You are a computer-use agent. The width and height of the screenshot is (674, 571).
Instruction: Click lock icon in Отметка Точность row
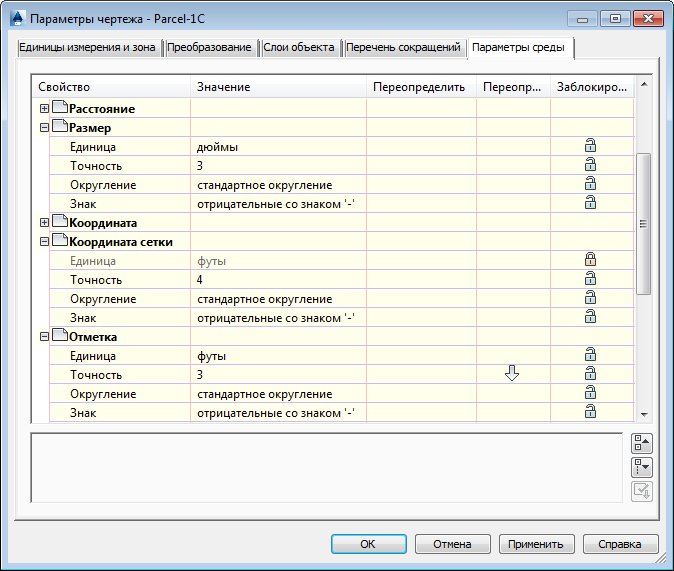click(x=590, y=374)
